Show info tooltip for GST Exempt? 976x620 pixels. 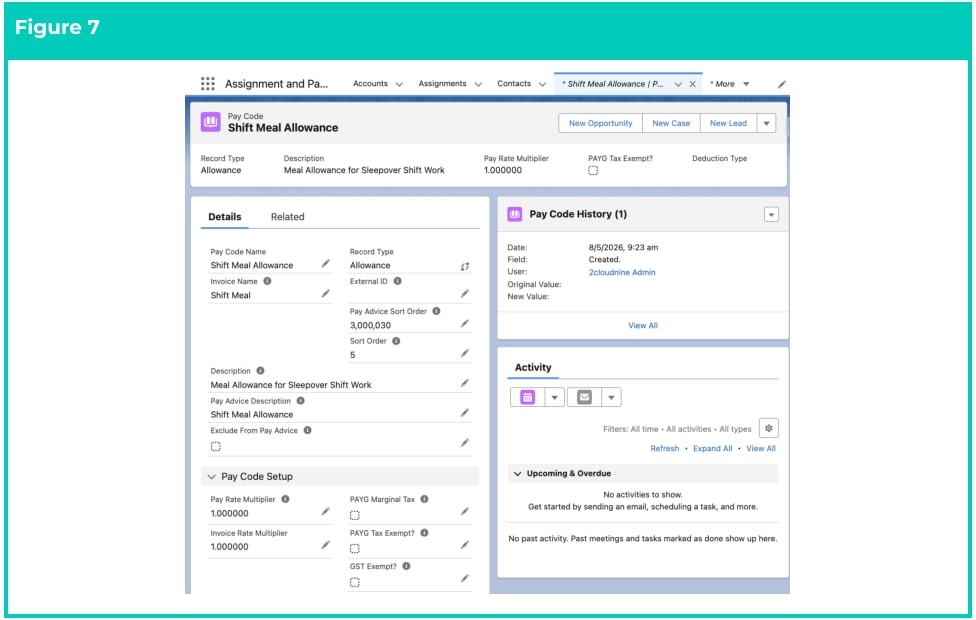406,566
